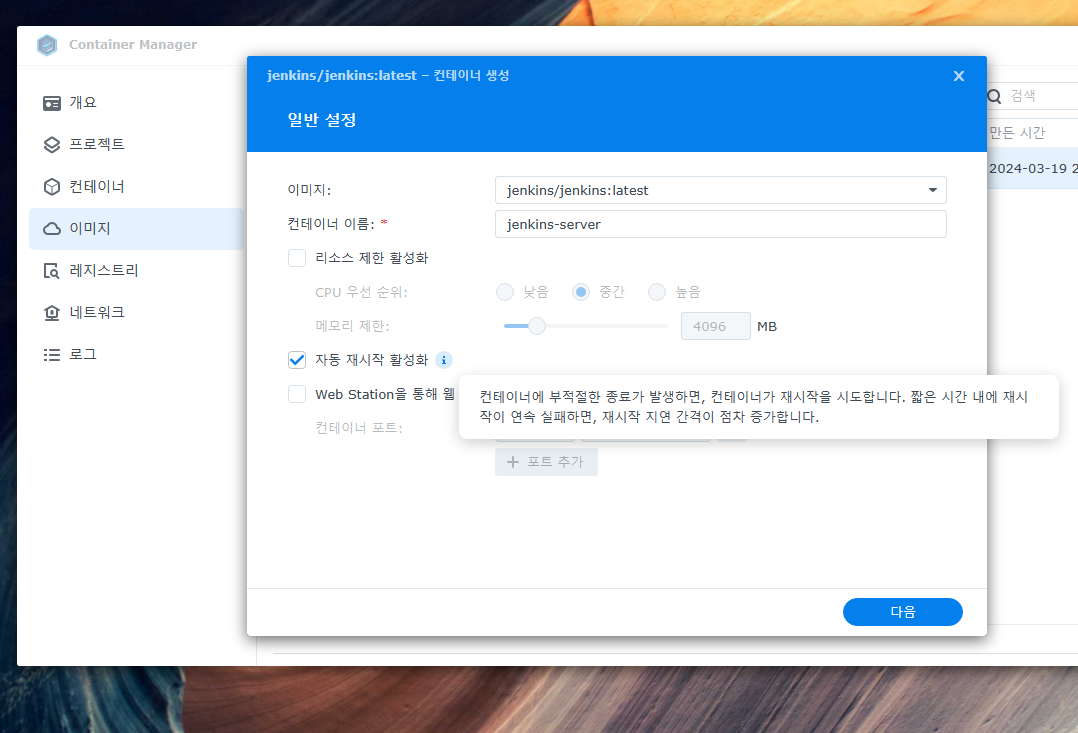Switch to the 레지스트리 section
Screen dimensions: 1078x733
click(x=136, y=270)
